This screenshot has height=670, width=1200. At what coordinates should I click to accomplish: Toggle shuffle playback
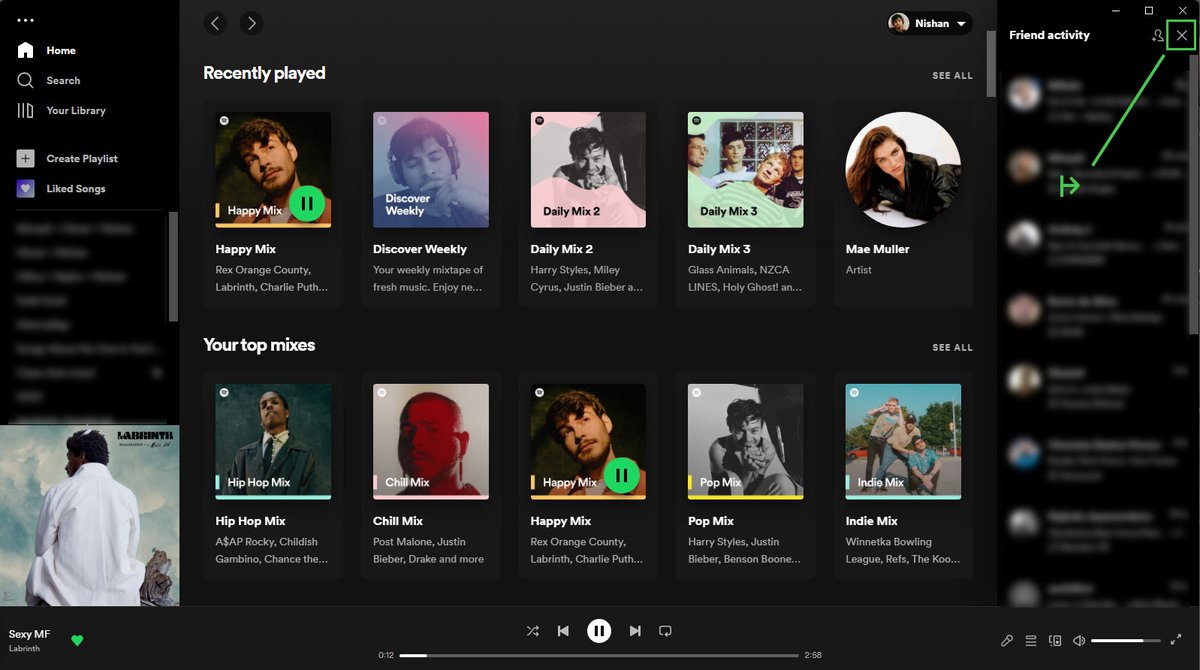click(532, 631)
